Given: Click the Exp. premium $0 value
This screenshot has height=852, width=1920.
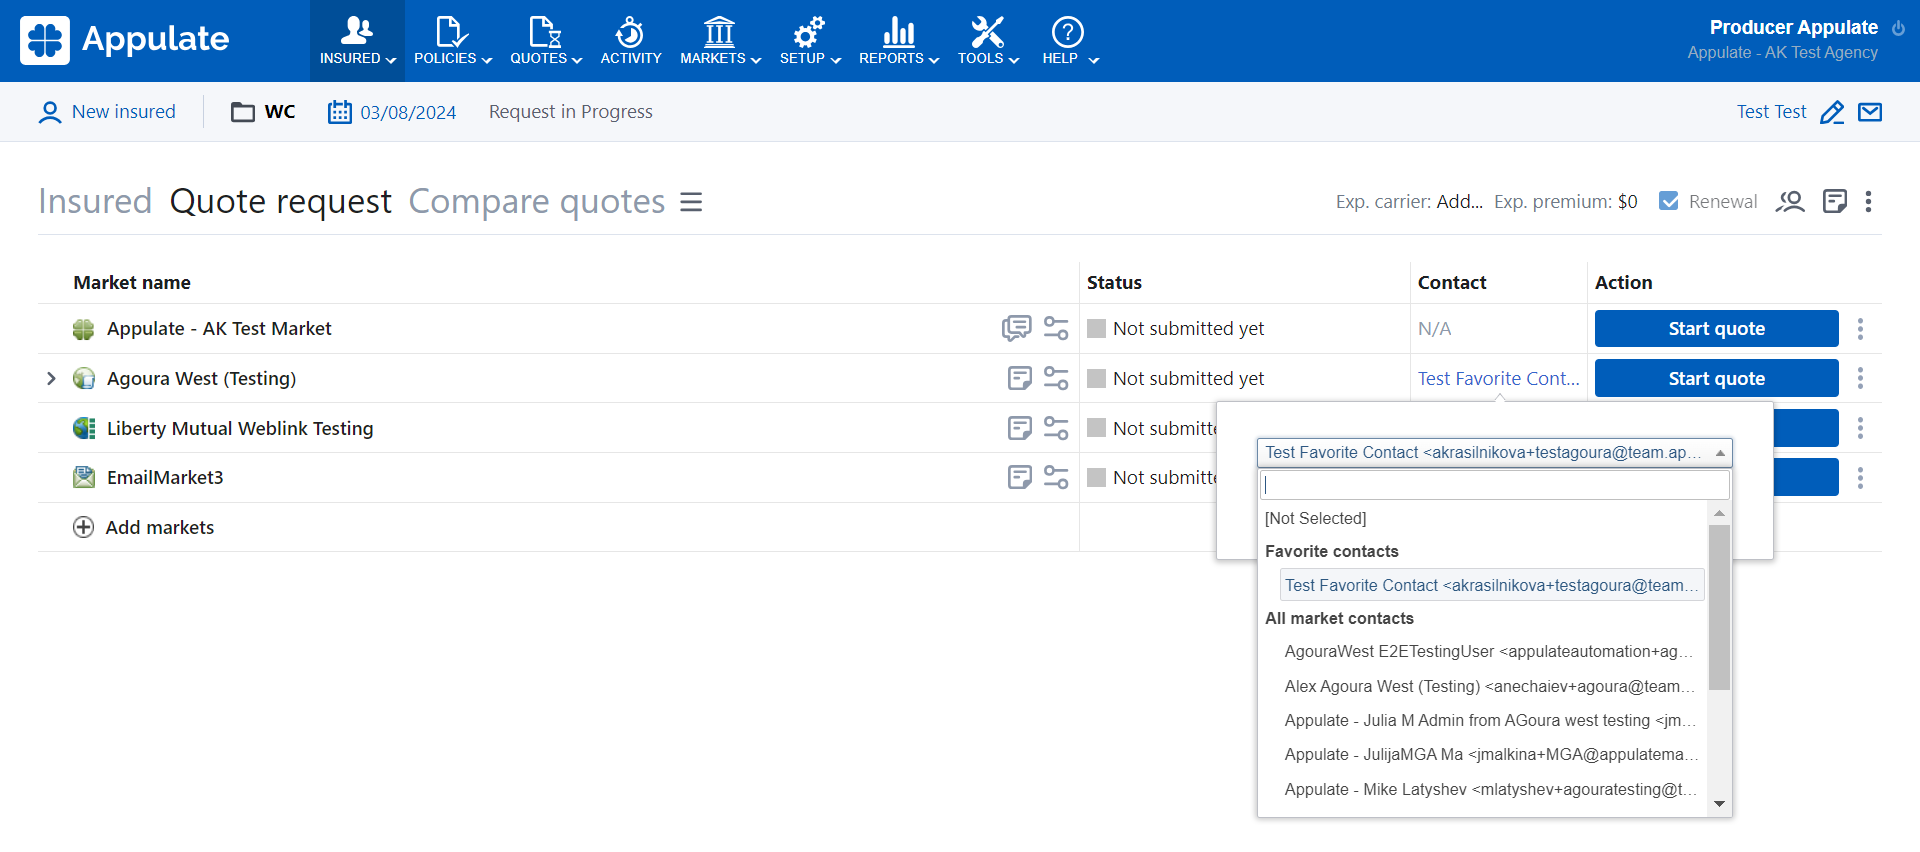Looking at the screenshot, I should [1627, 201].
